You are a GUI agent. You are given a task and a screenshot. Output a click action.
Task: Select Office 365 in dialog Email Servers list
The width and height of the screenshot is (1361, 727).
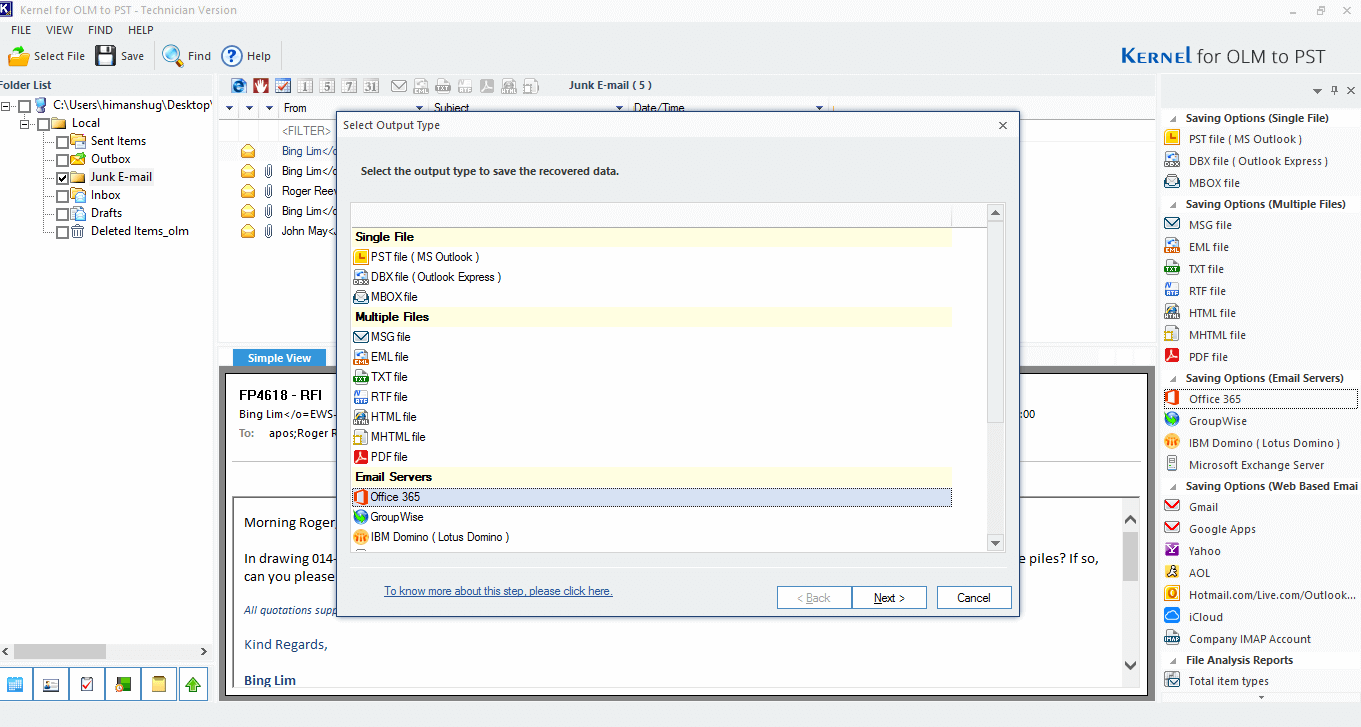click(x=651, y=497)
